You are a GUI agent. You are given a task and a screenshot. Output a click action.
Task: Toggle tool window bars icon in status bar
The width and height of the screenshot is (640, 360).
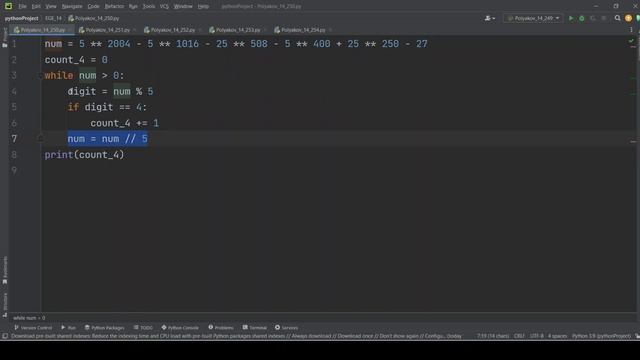(4, 336)
